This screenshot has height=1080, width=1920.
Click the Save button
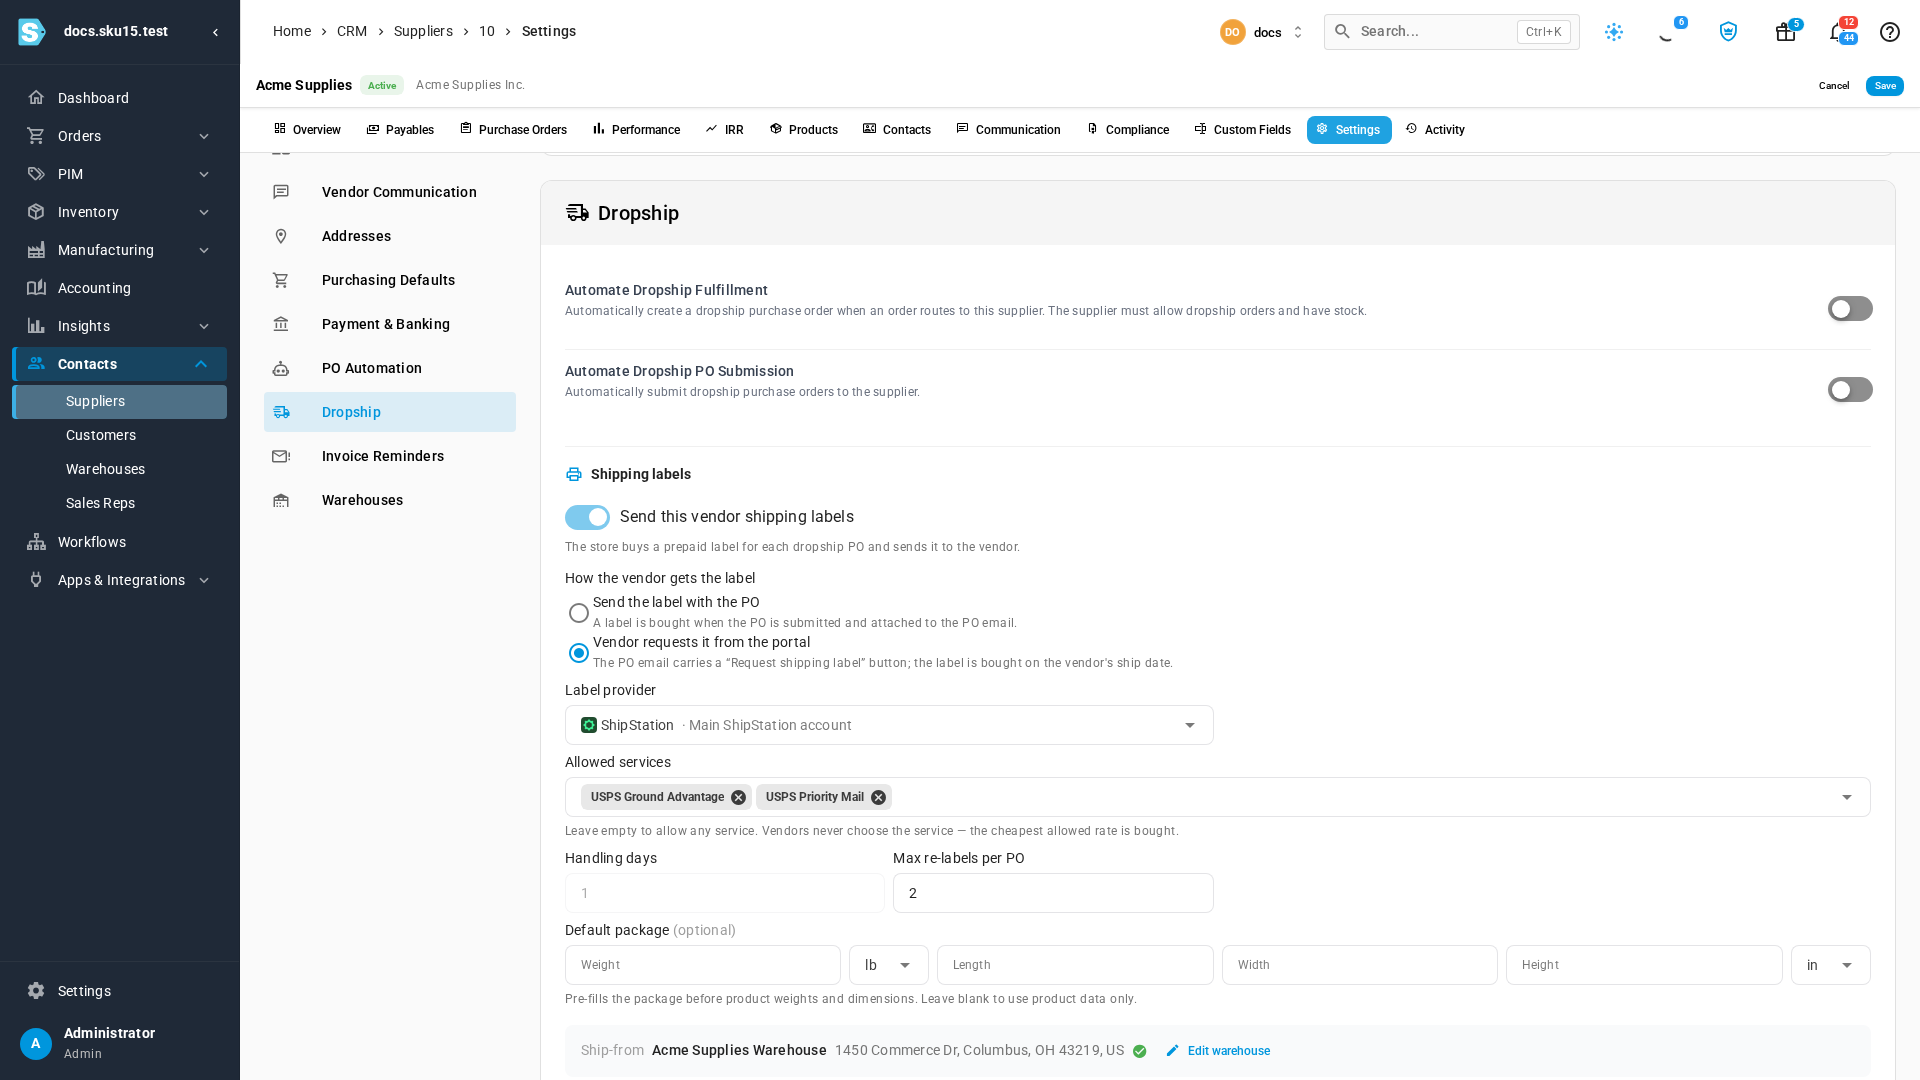click(x=1884, y=86)
